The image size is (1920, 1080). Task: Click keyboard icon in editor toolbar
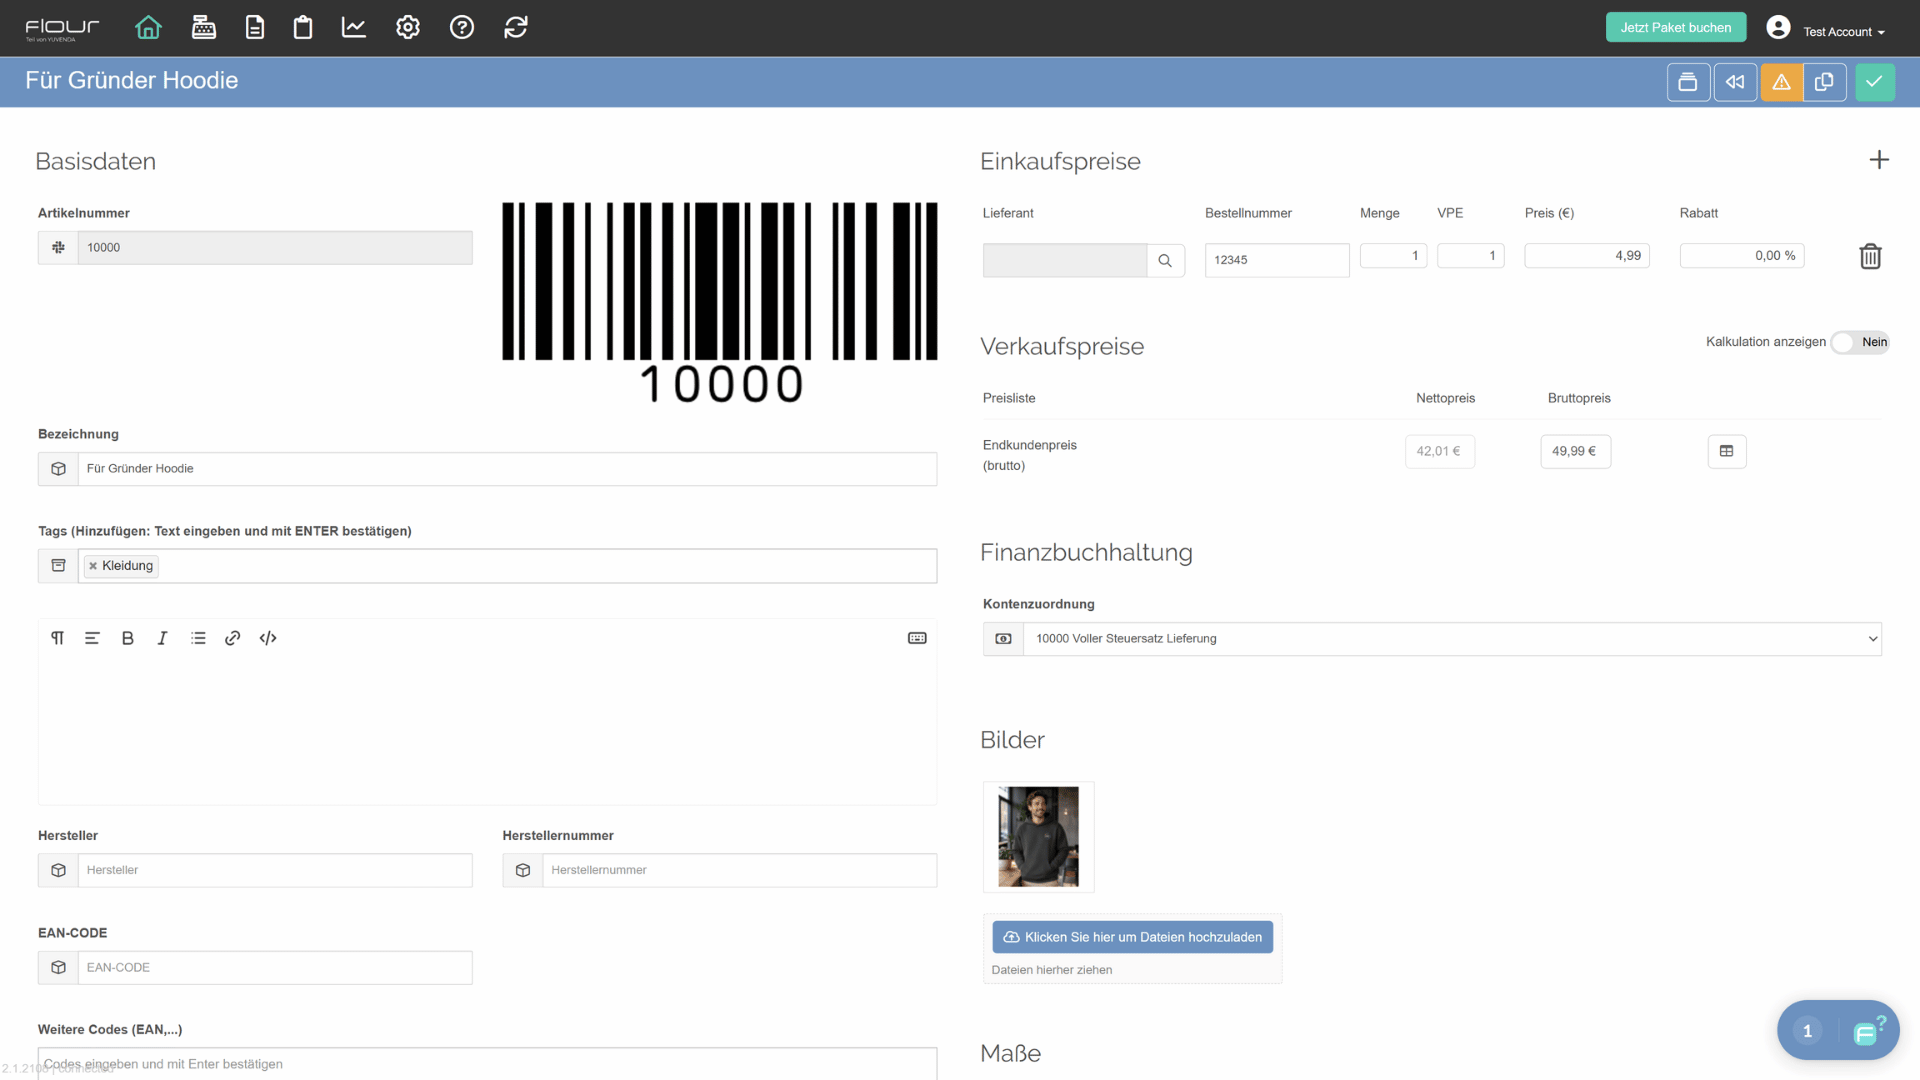917,638
